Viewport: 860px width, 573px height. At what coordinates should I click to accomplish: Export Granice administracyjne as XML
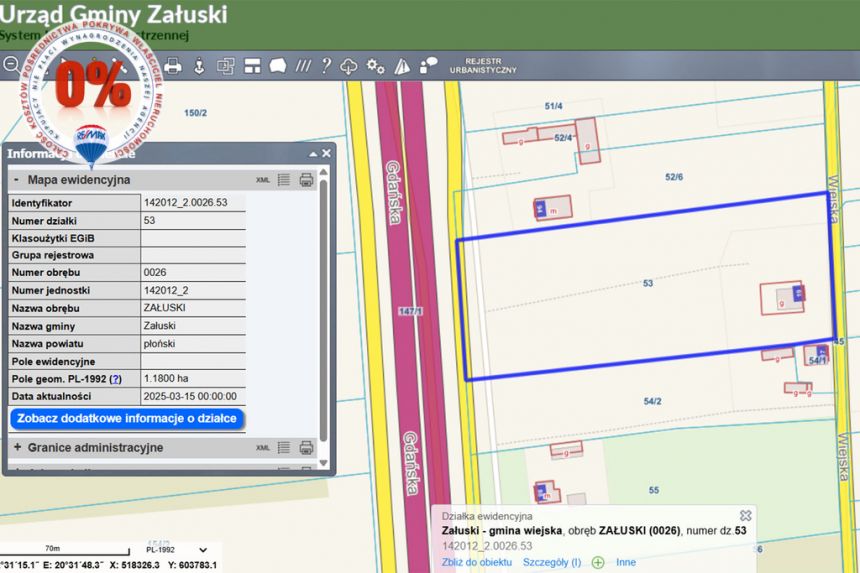[x=263, y=448]
